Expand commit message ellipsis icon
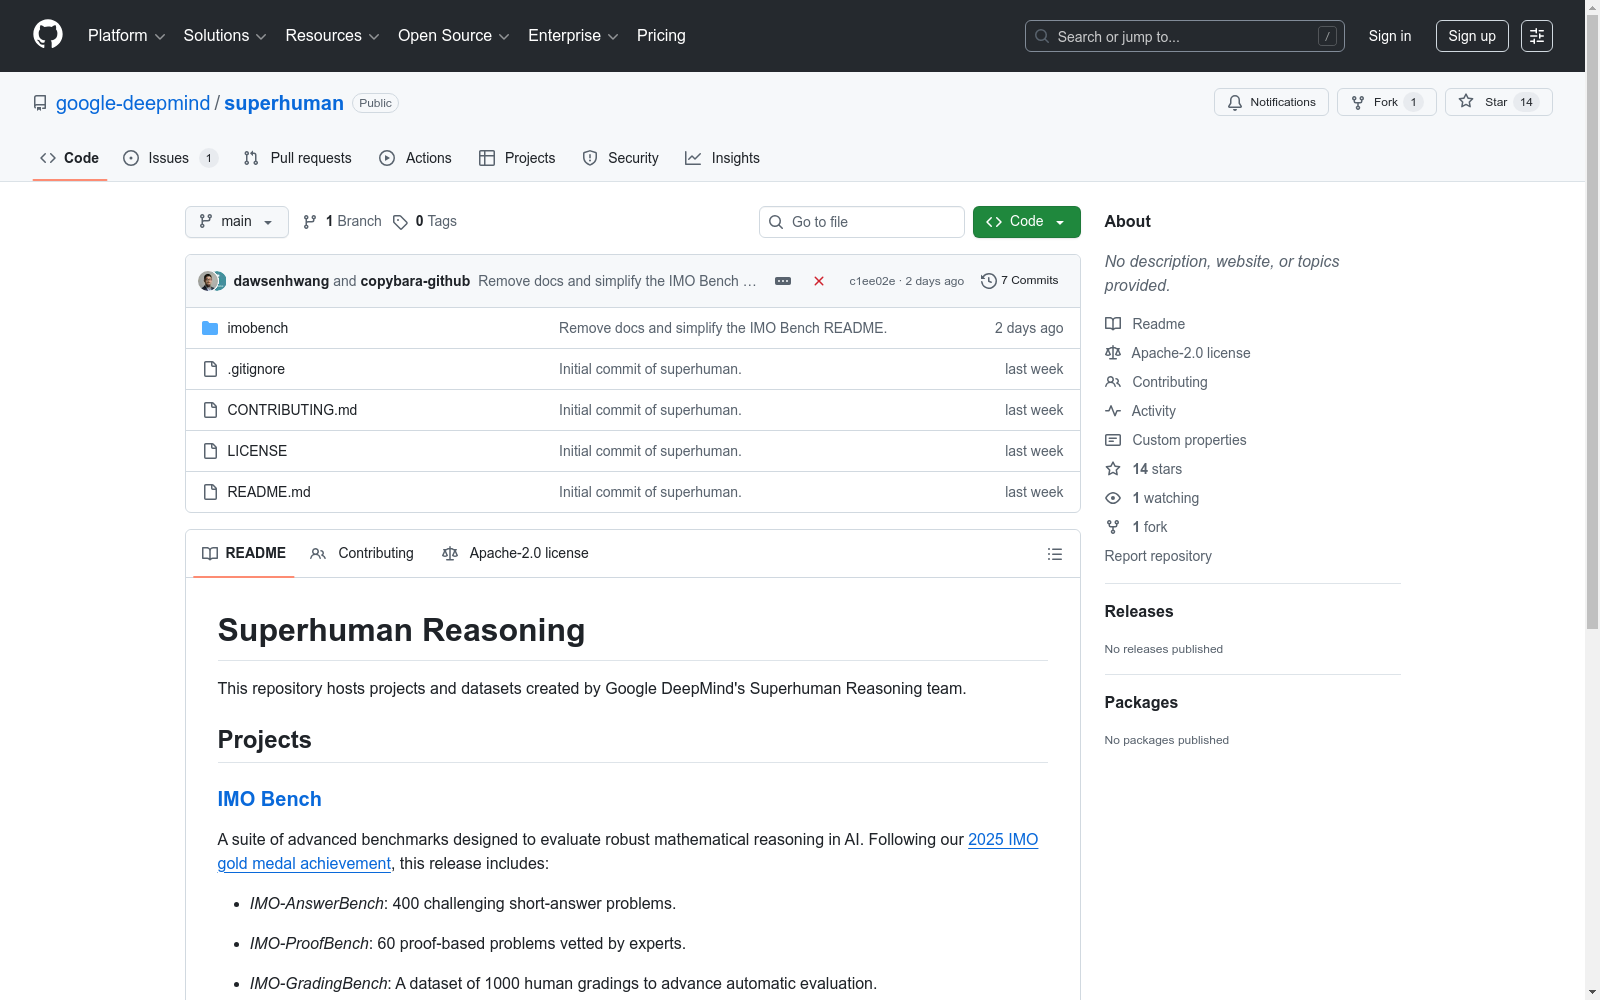The width and height of the screenshot is (1600, 1000). 783,281
